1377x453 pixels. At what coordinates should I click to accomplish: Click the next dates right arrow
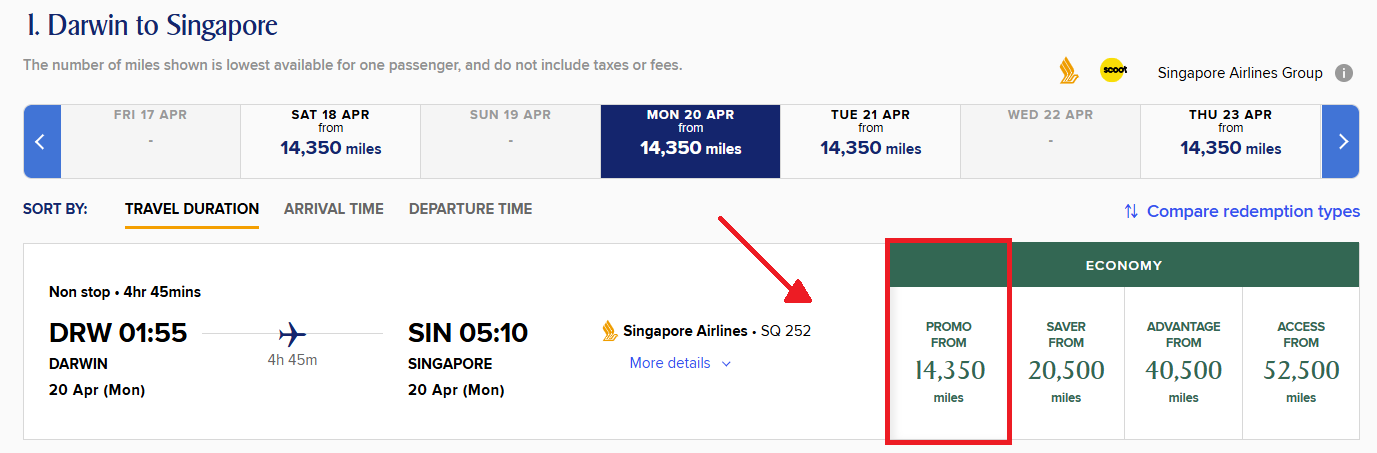tap(1341, 142)
